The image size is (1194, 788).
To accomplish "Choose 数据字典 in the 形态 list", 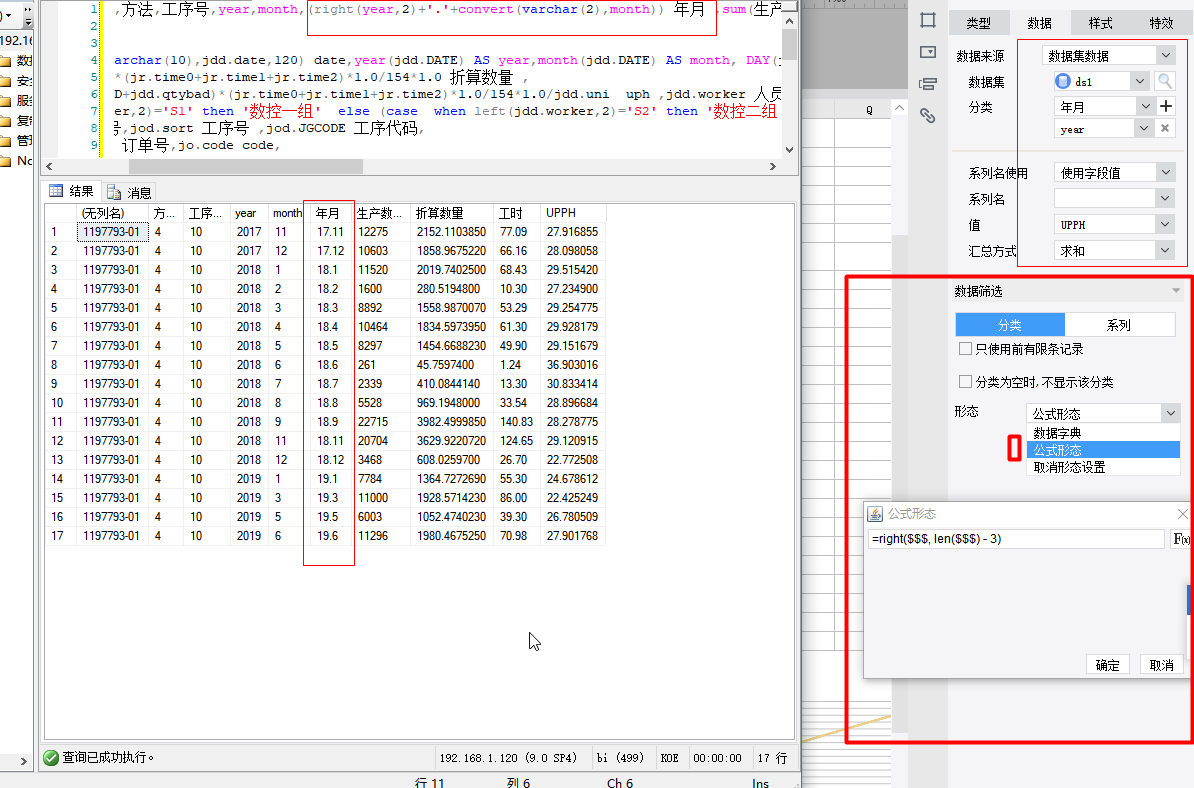I will [1103, 432].
